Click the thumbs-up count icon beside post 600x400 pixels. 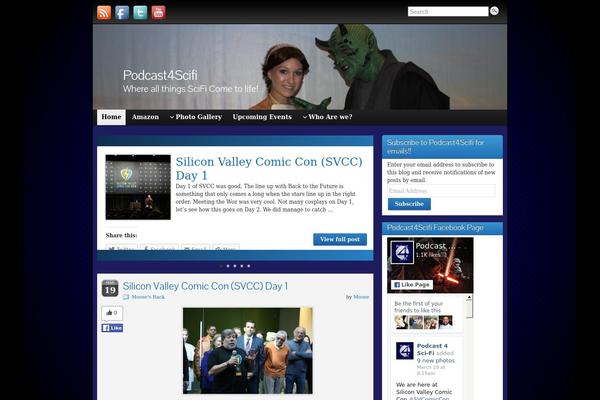112,313
